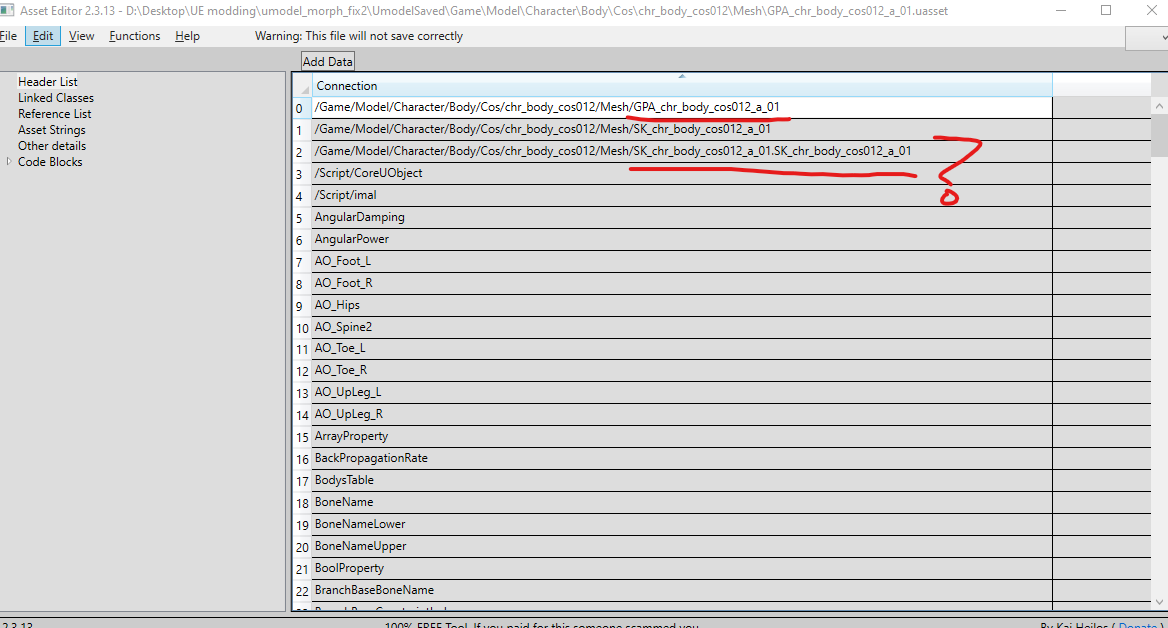The width and height of the screenshot is (1168, 628).
Task: Select the BoneName row
Action: pyautogui.click(x=682, y=502)
